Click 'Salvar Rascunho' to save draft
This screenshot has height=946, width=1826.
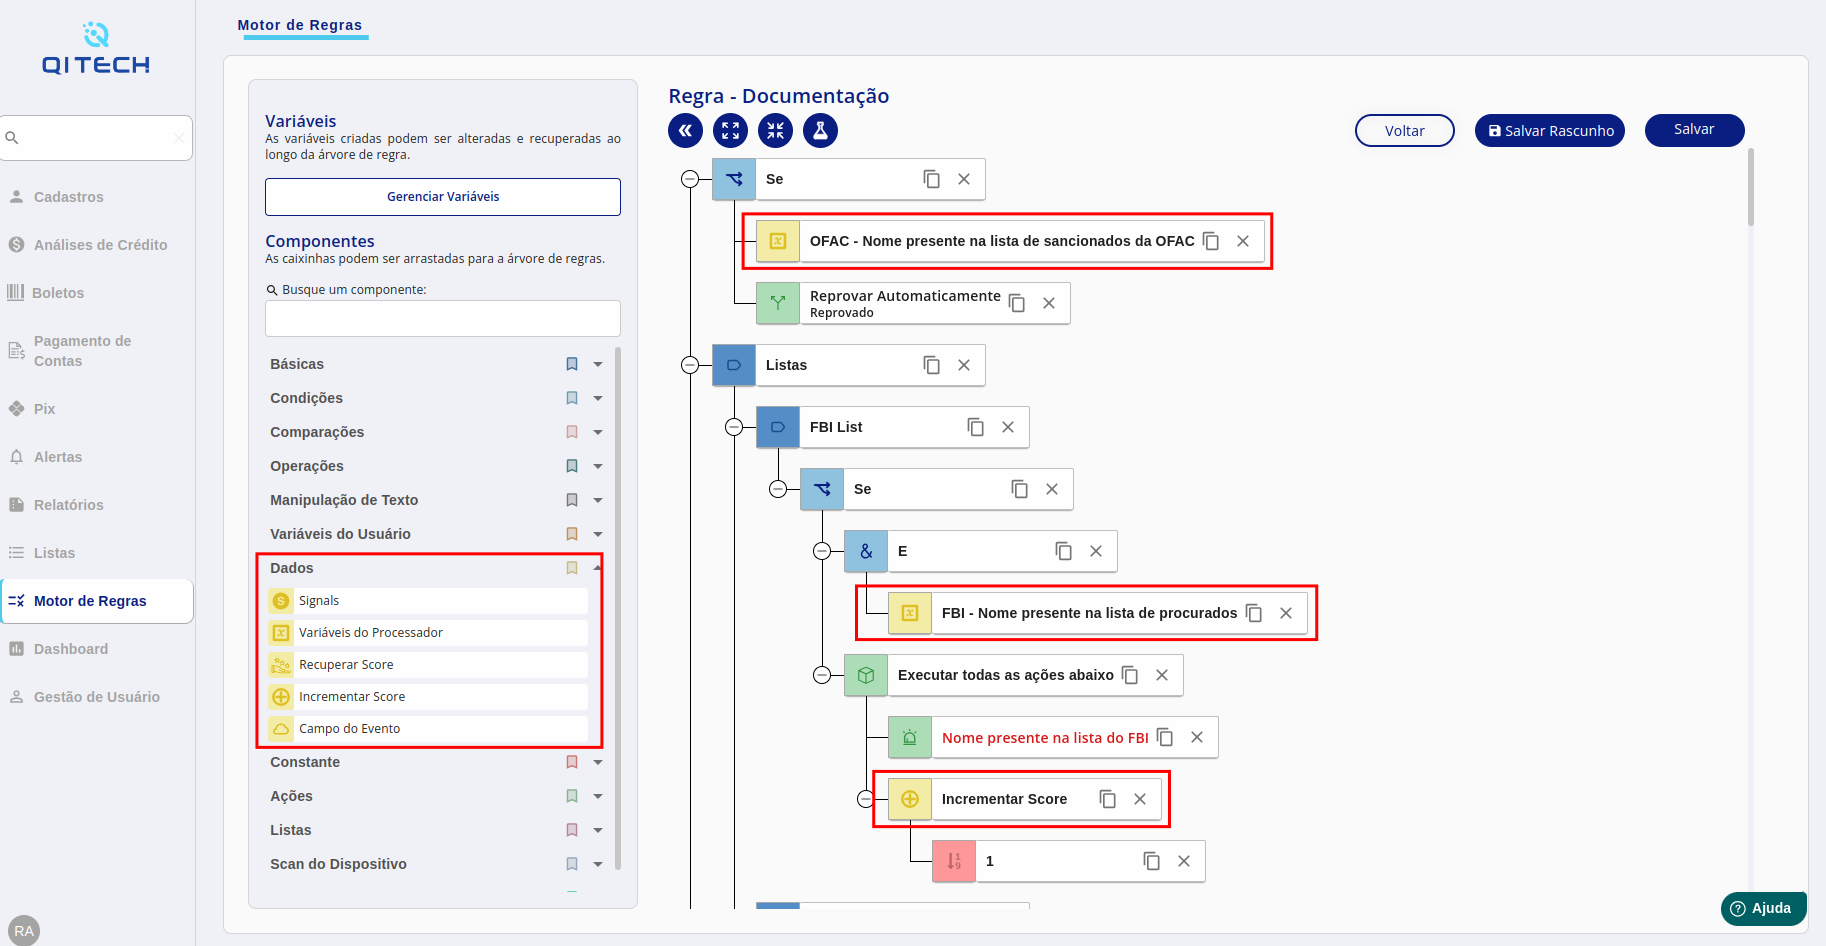tap(1550, 130)
